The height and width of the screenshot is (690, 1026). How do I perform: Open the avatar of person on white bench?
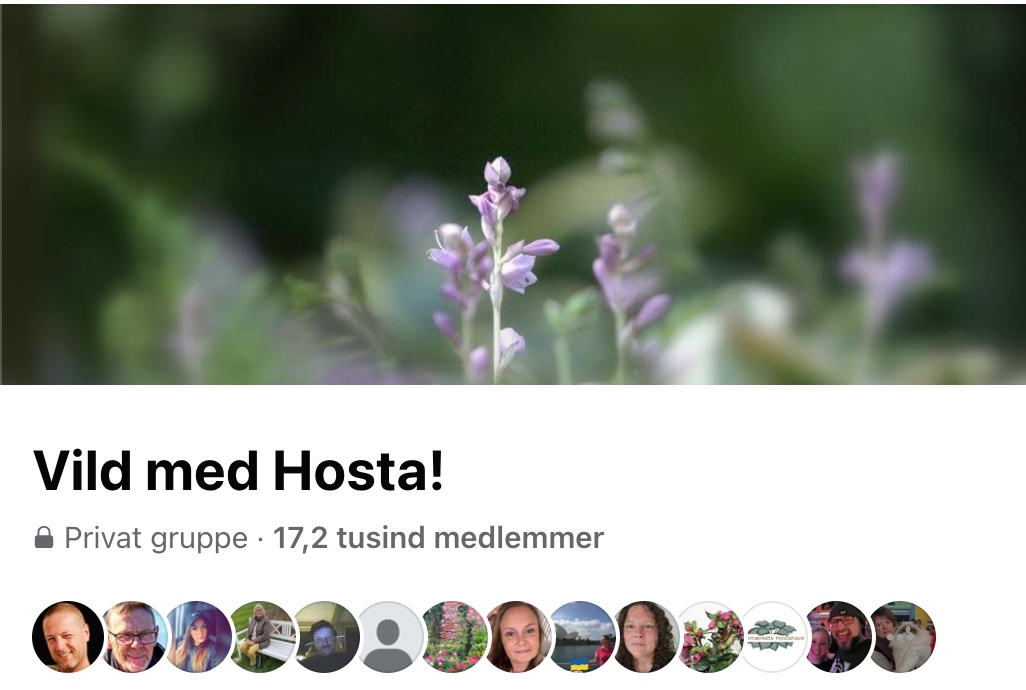pyautogui.click(x=262, y=637)
